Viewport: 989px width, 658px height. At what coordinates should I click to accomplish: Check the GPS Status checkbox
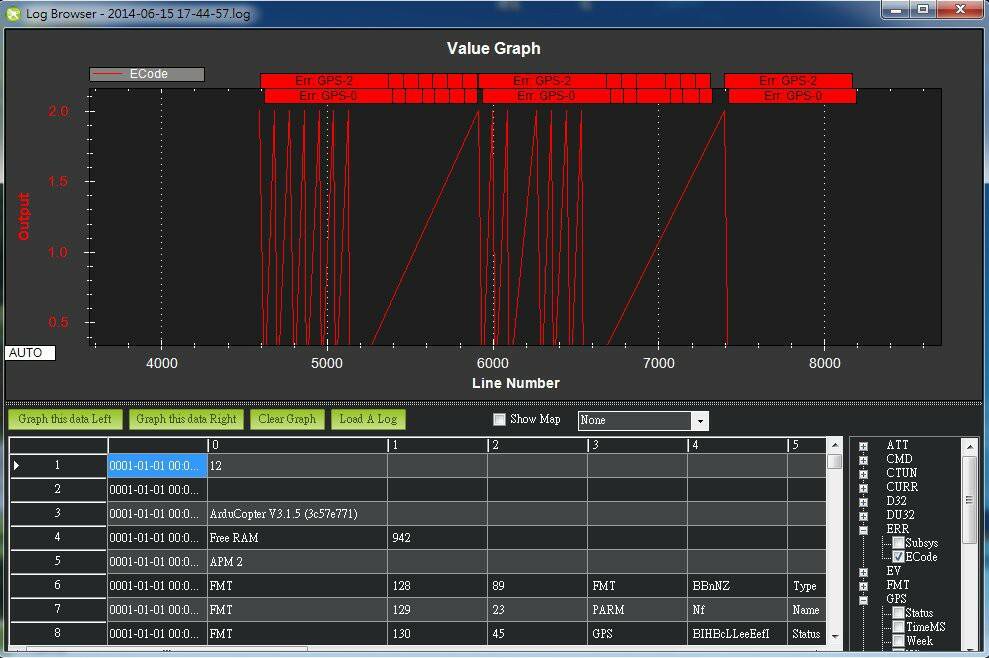pyautogui.click(x=898, y=613)
